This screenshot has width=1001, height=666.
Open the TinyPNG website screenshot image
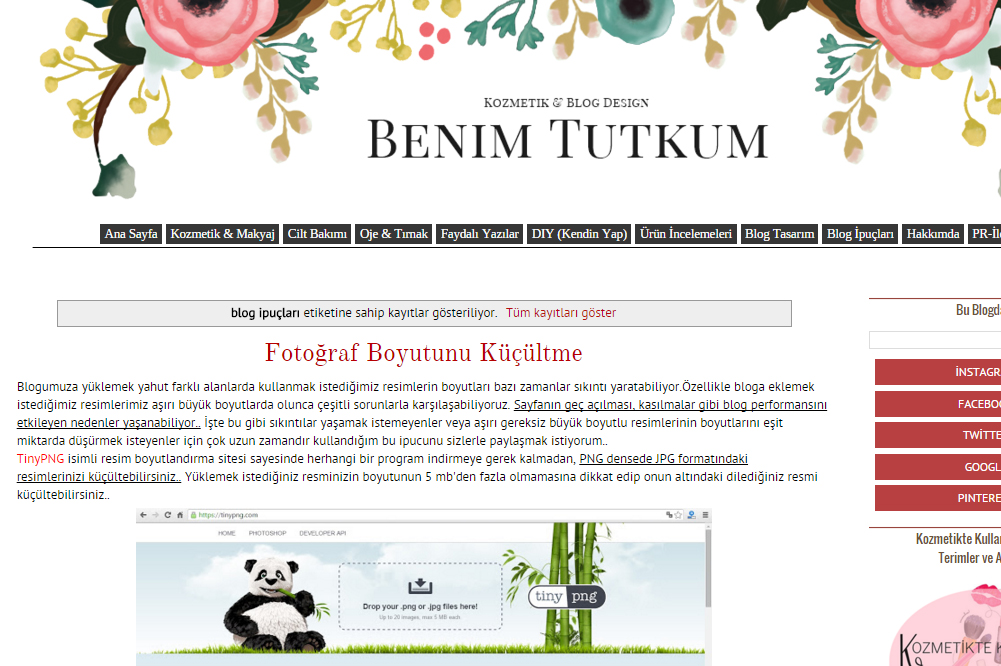click(x=423, y=587)
